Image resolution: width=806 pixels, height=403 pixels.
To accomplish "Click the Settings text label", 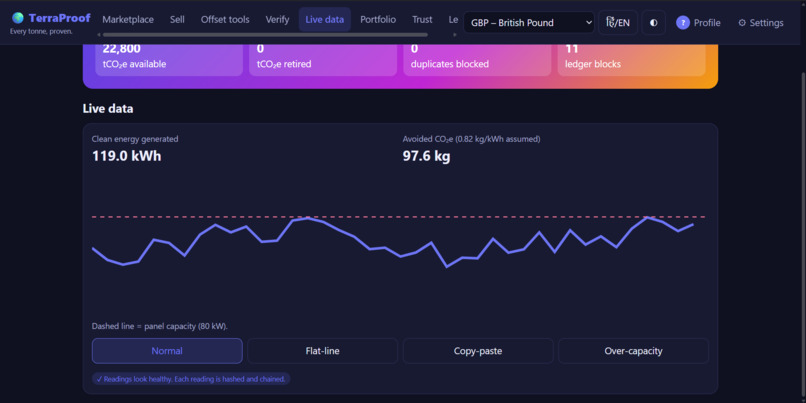I will click(766, 23).
